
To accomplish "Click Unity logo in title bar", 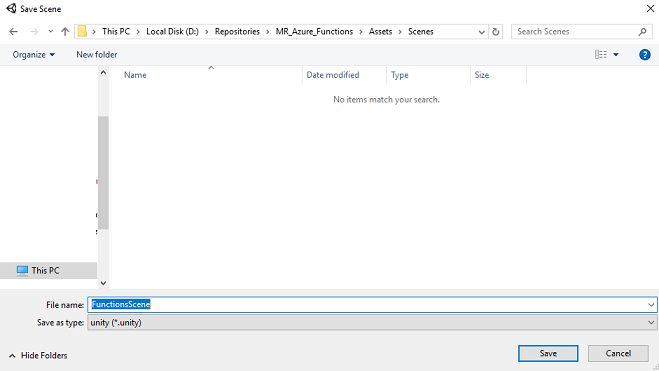I will point(11,8).
